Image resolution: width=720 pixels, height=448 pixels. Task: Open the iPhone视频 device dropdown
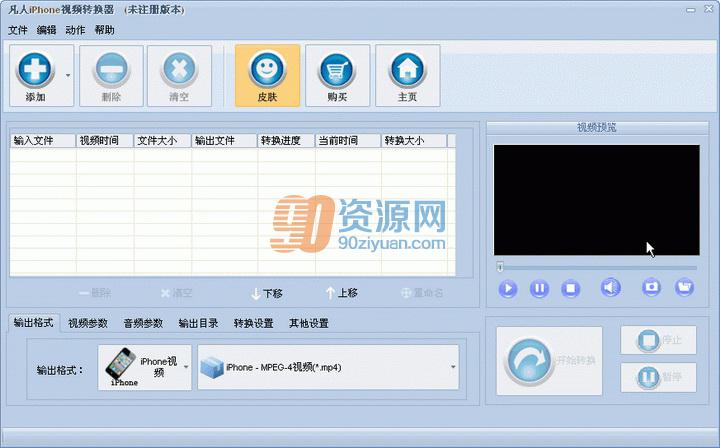coord(145,367)
